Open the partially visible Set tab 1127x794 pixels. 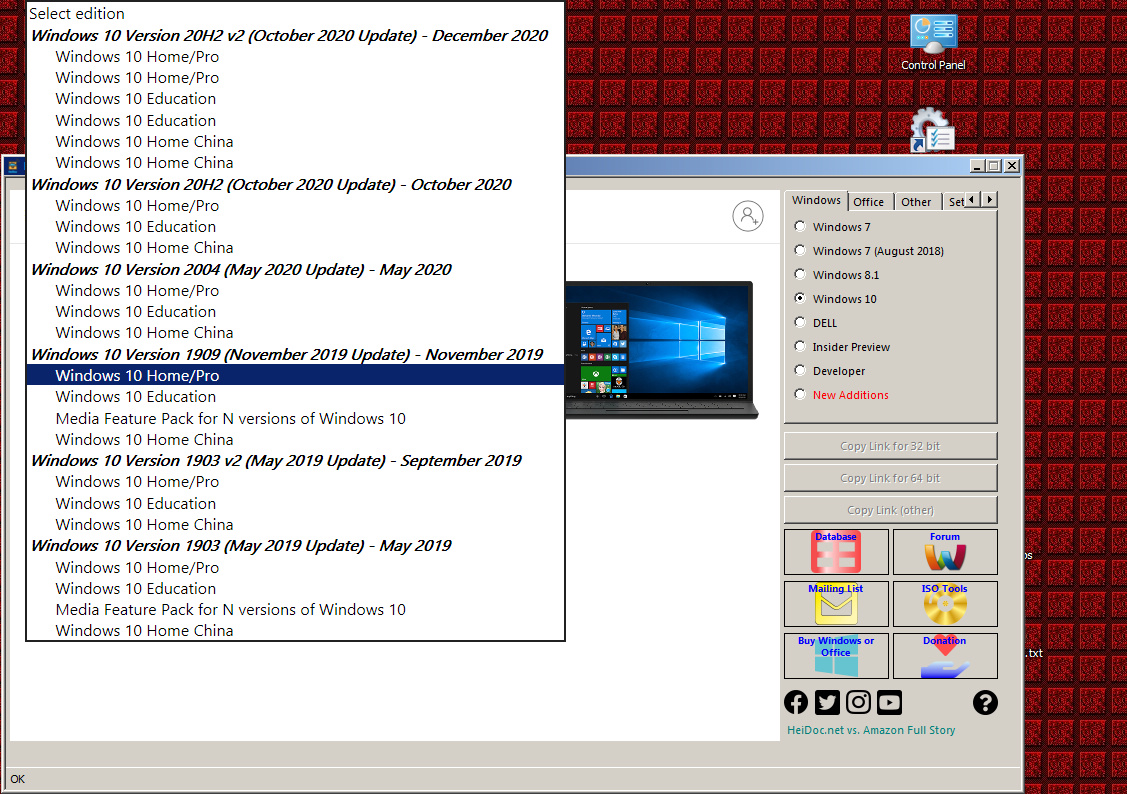(x=955, y=202)
